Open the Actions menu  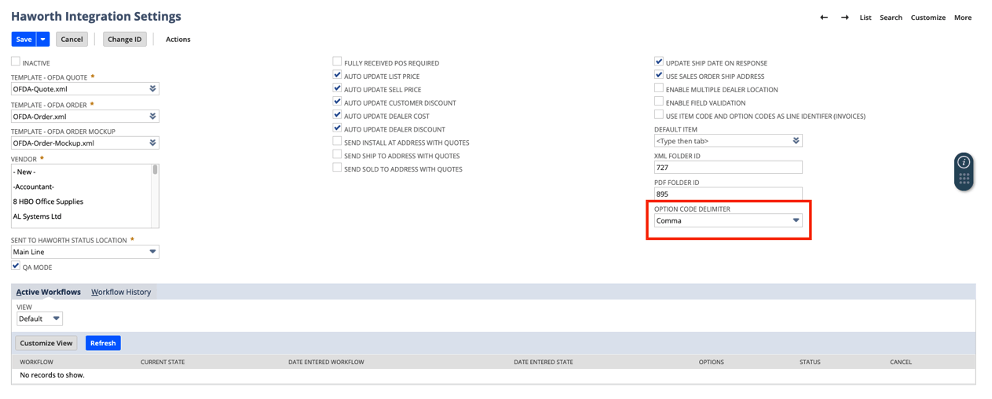click(178, 39)
